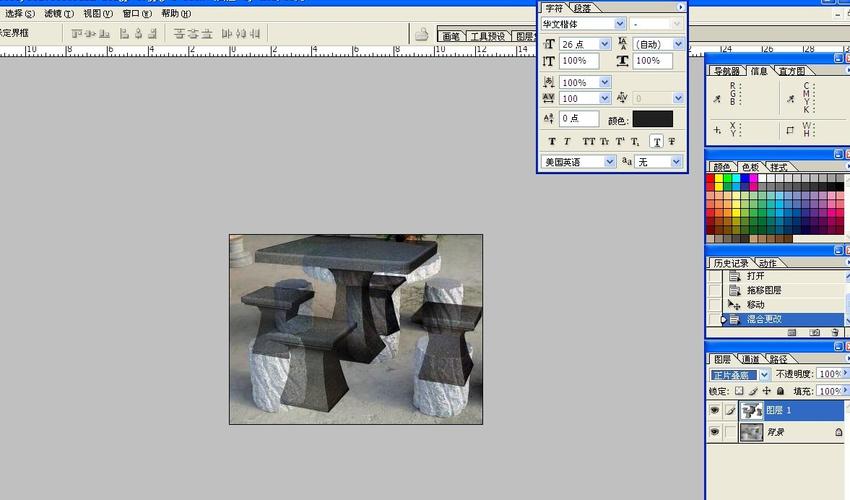Select the 移动 history state
This screenshot has width=850, height=500.
755,304
